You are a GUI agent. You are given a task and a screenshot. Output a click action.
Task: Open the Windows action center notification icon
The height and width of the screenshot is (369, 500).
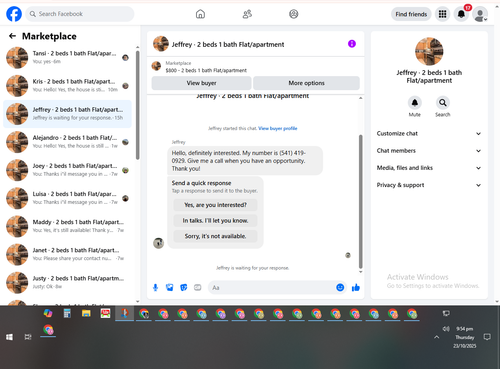click(487, 337)
